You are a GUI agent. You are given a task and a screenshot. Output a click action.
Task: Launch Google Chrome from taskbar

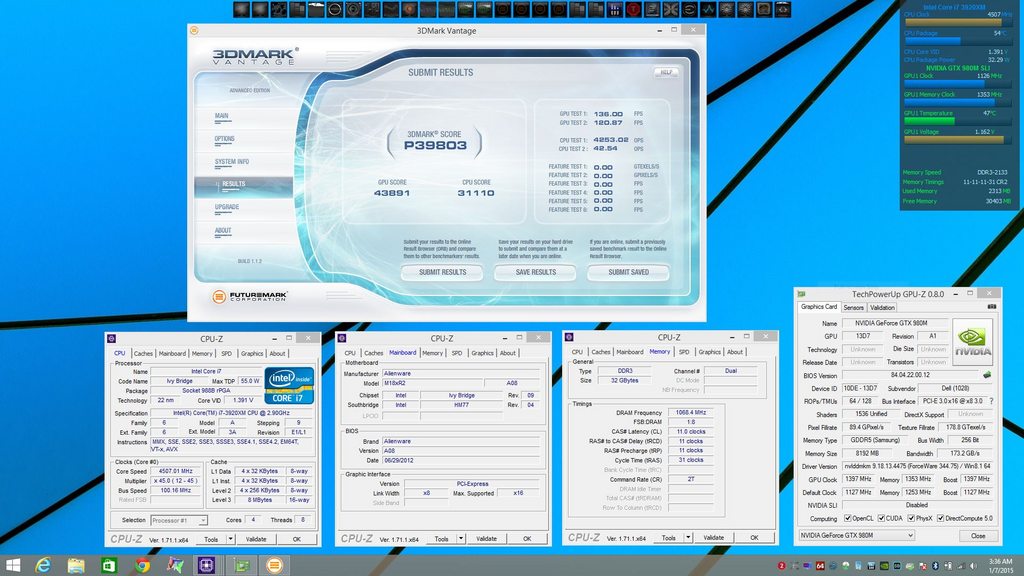(x=142, y=565)
